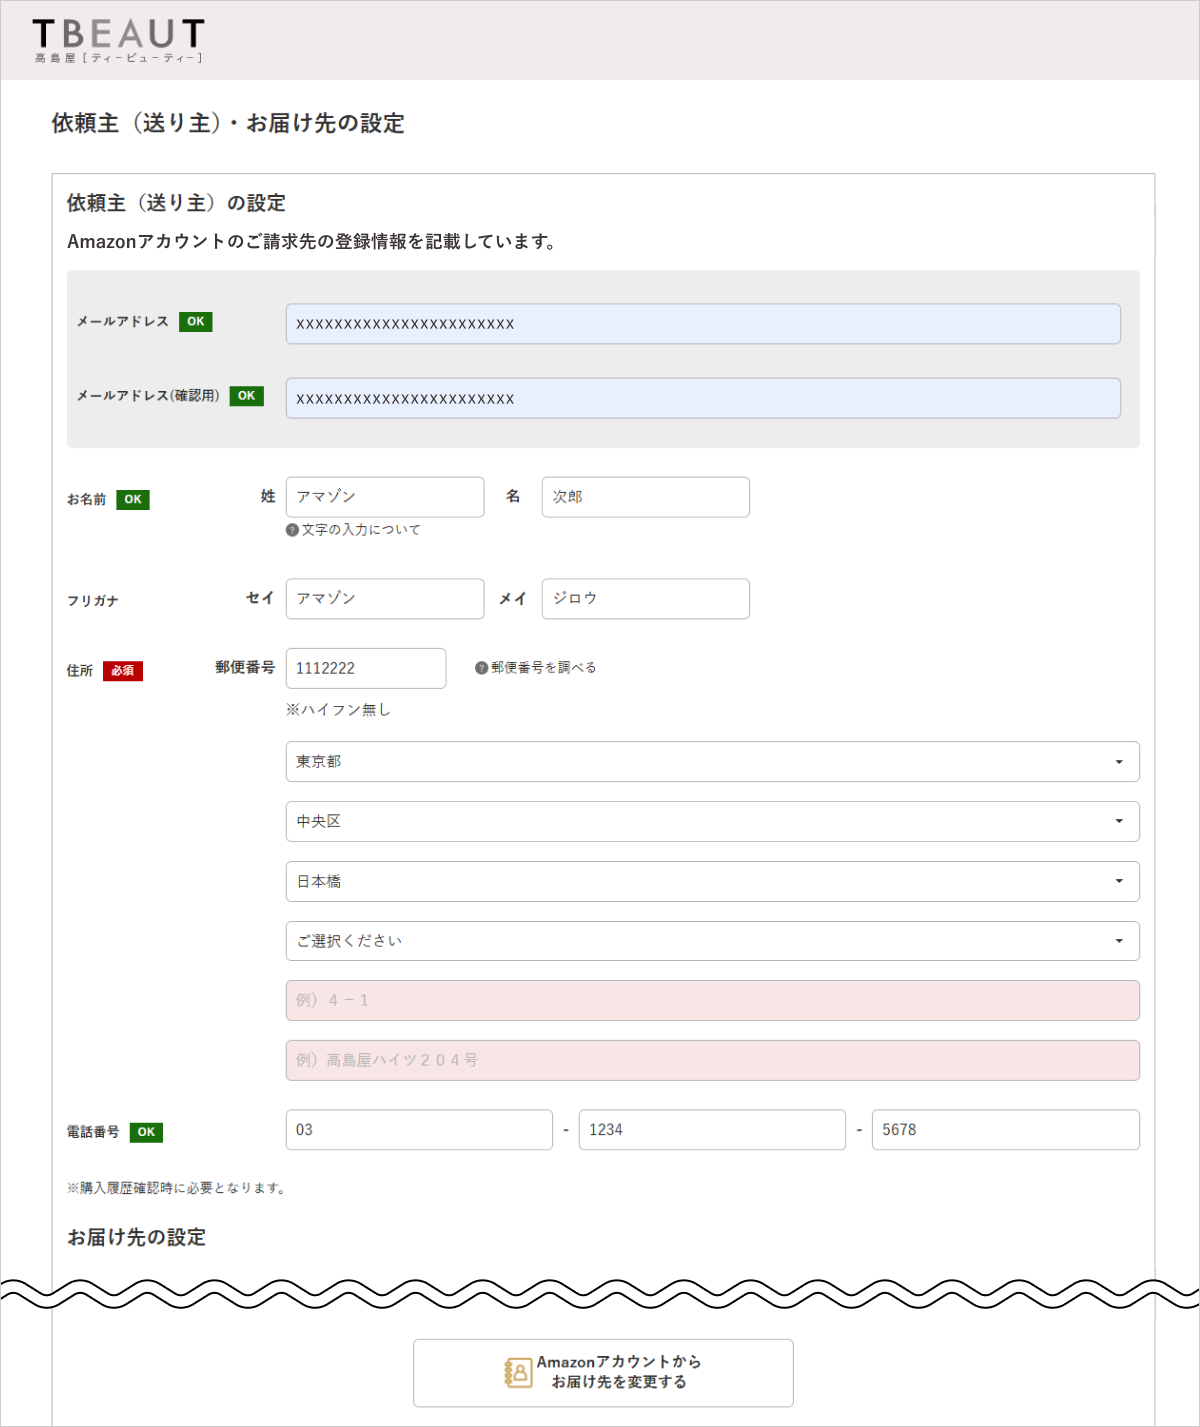Click the question mark icon beside 郵便番号を調べる
The width and height of the screenshot is (1200, 1427).
click(x=481, y=668)
